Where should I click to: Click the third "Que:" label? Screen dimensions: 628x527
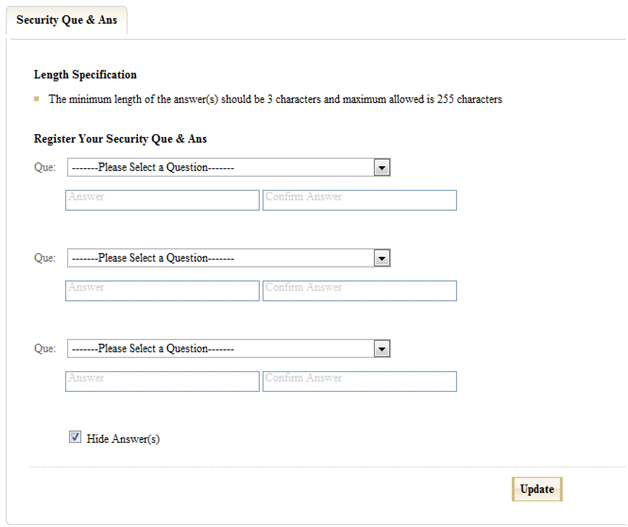[x=45, y=349]
